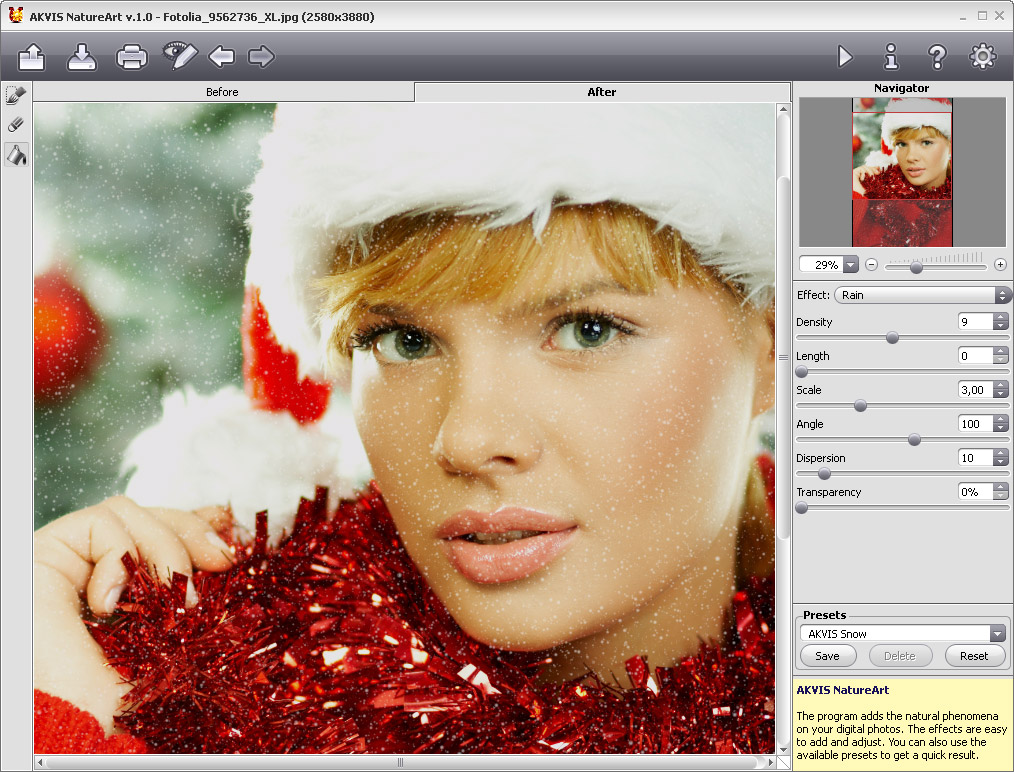The image size is (1014, 772).
Task: Click the panel splitter grip handle
Action: [783, 358]
